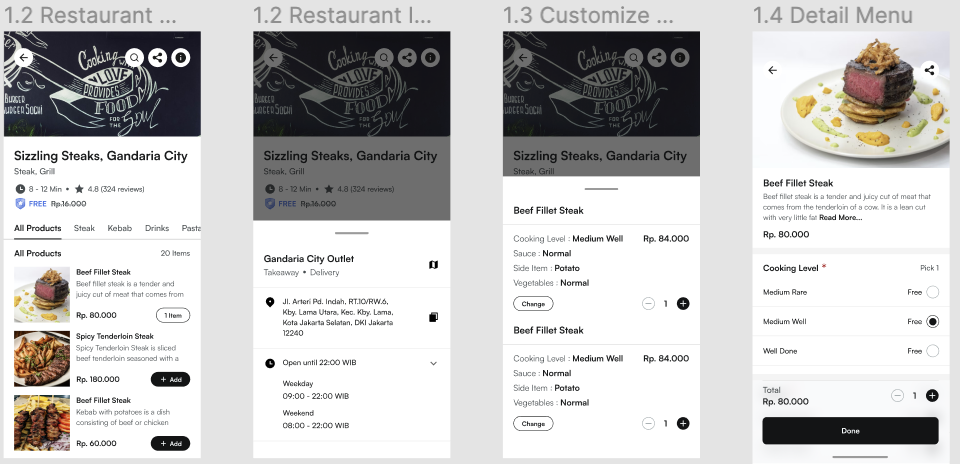This screenshot has height=464, width=960.
Task: Switch to the Steak category tab
Action: click(84, 228)
